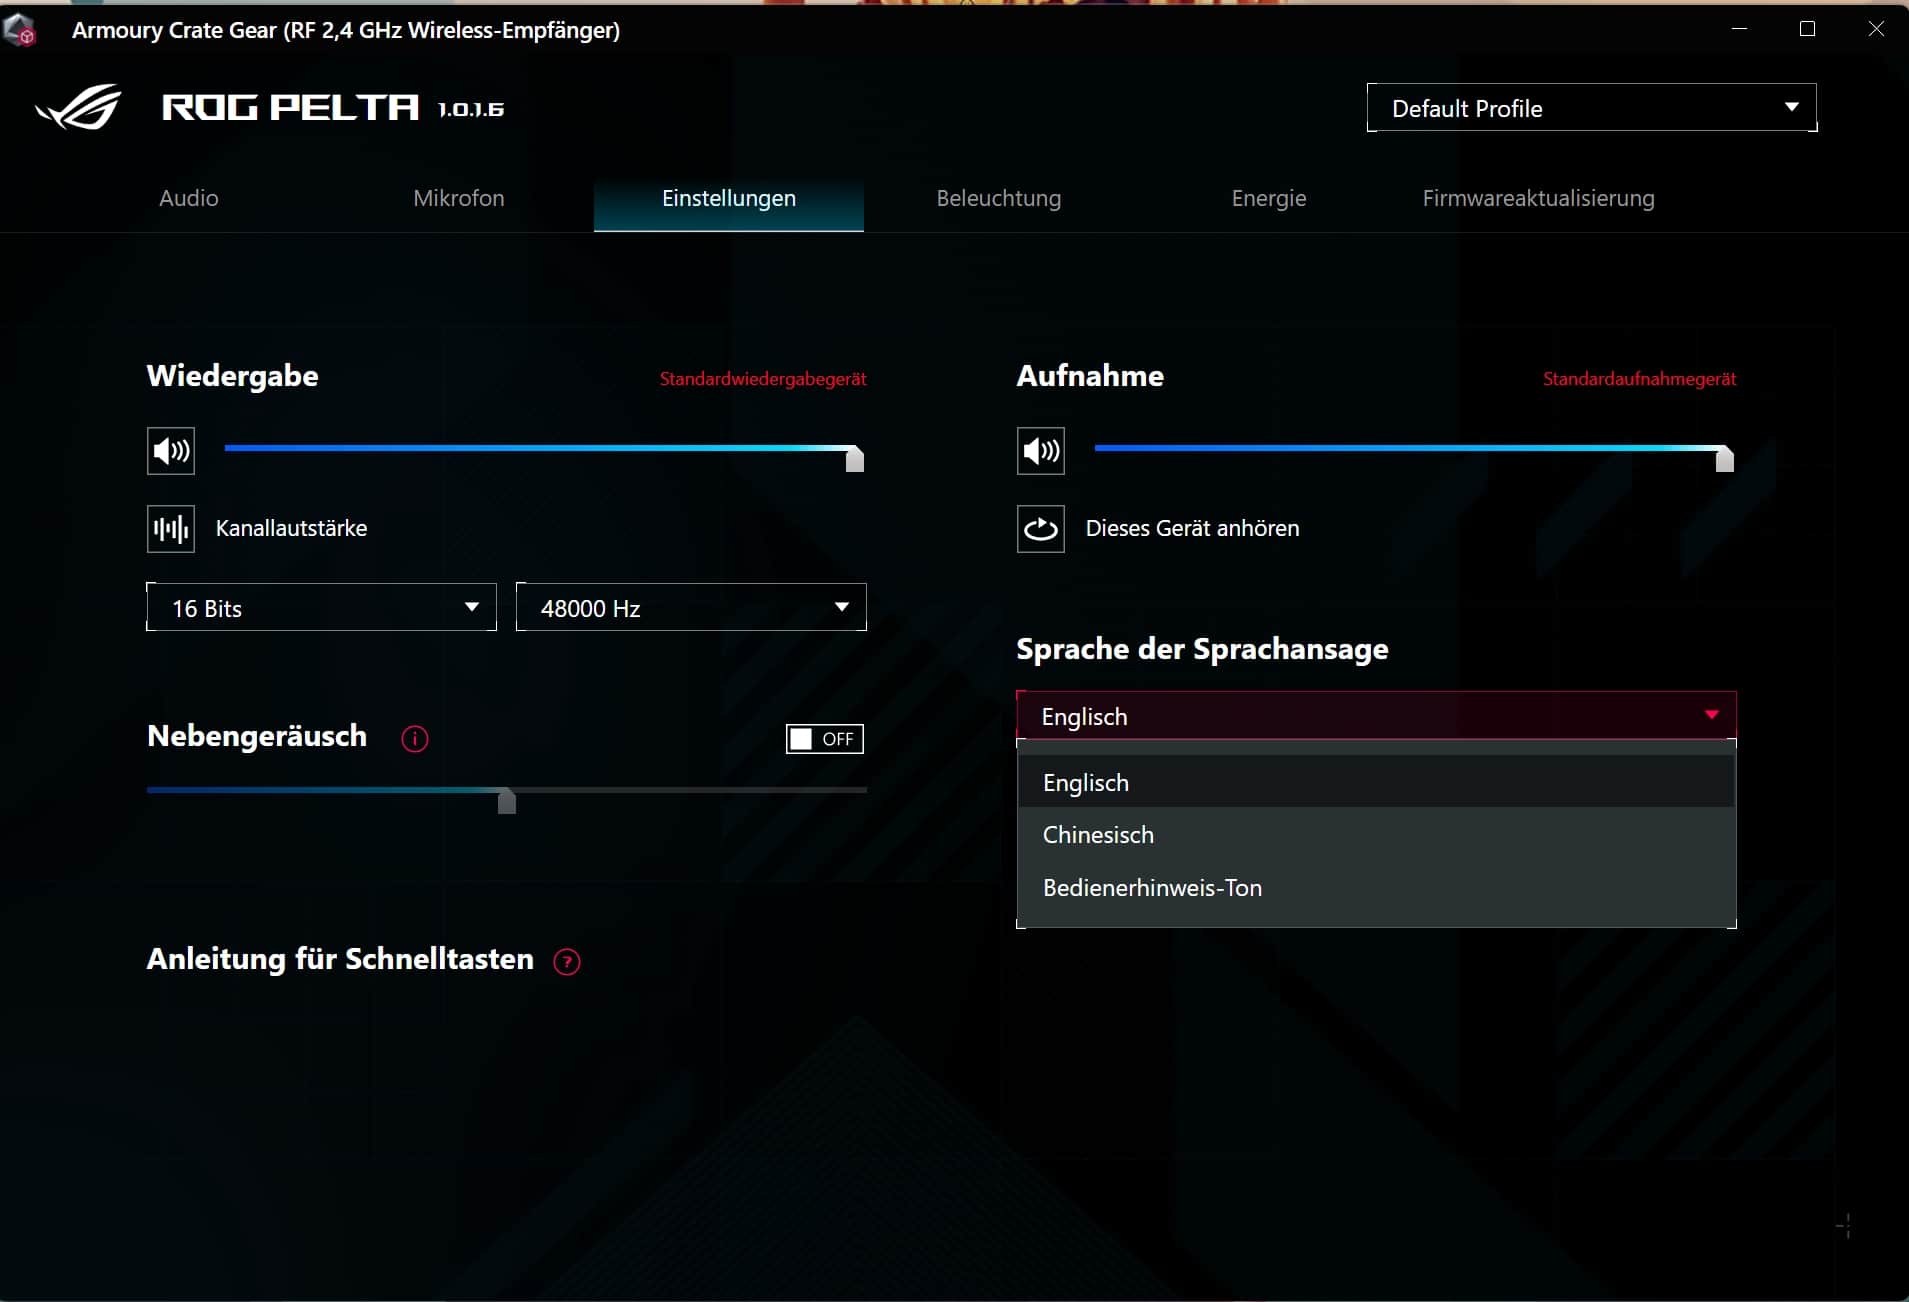Toggle the Nebengeräusch OFF switch

824,739
